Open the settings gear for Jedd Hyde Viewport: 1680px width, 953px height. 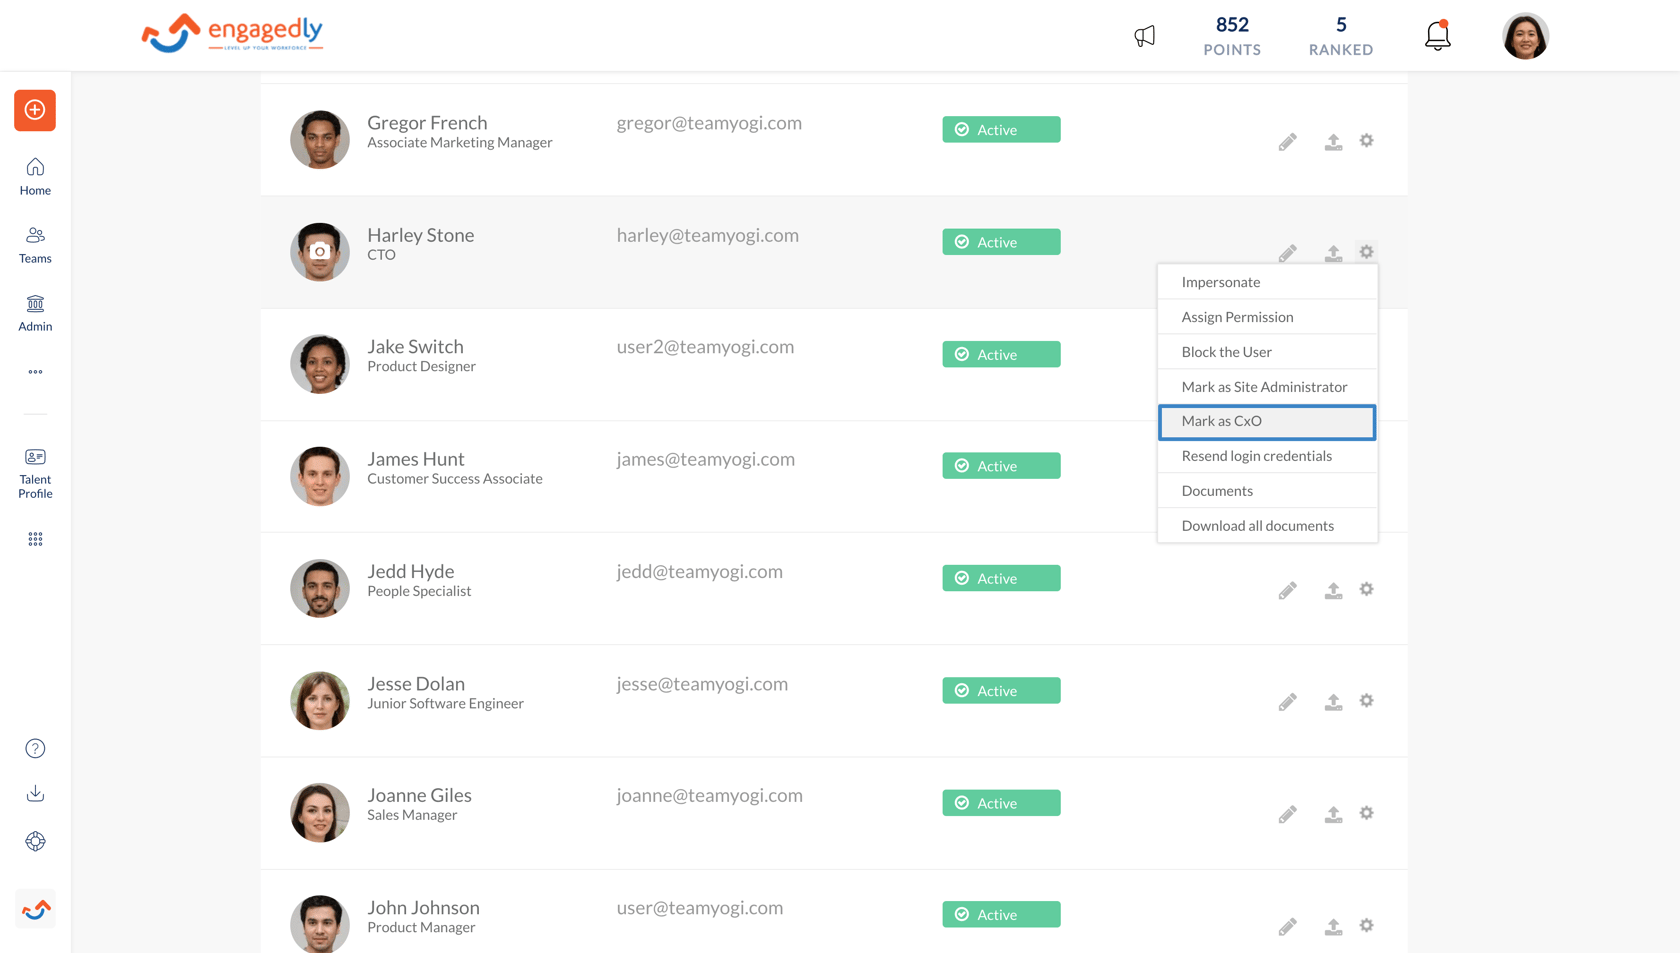(x=1366, y=589)
